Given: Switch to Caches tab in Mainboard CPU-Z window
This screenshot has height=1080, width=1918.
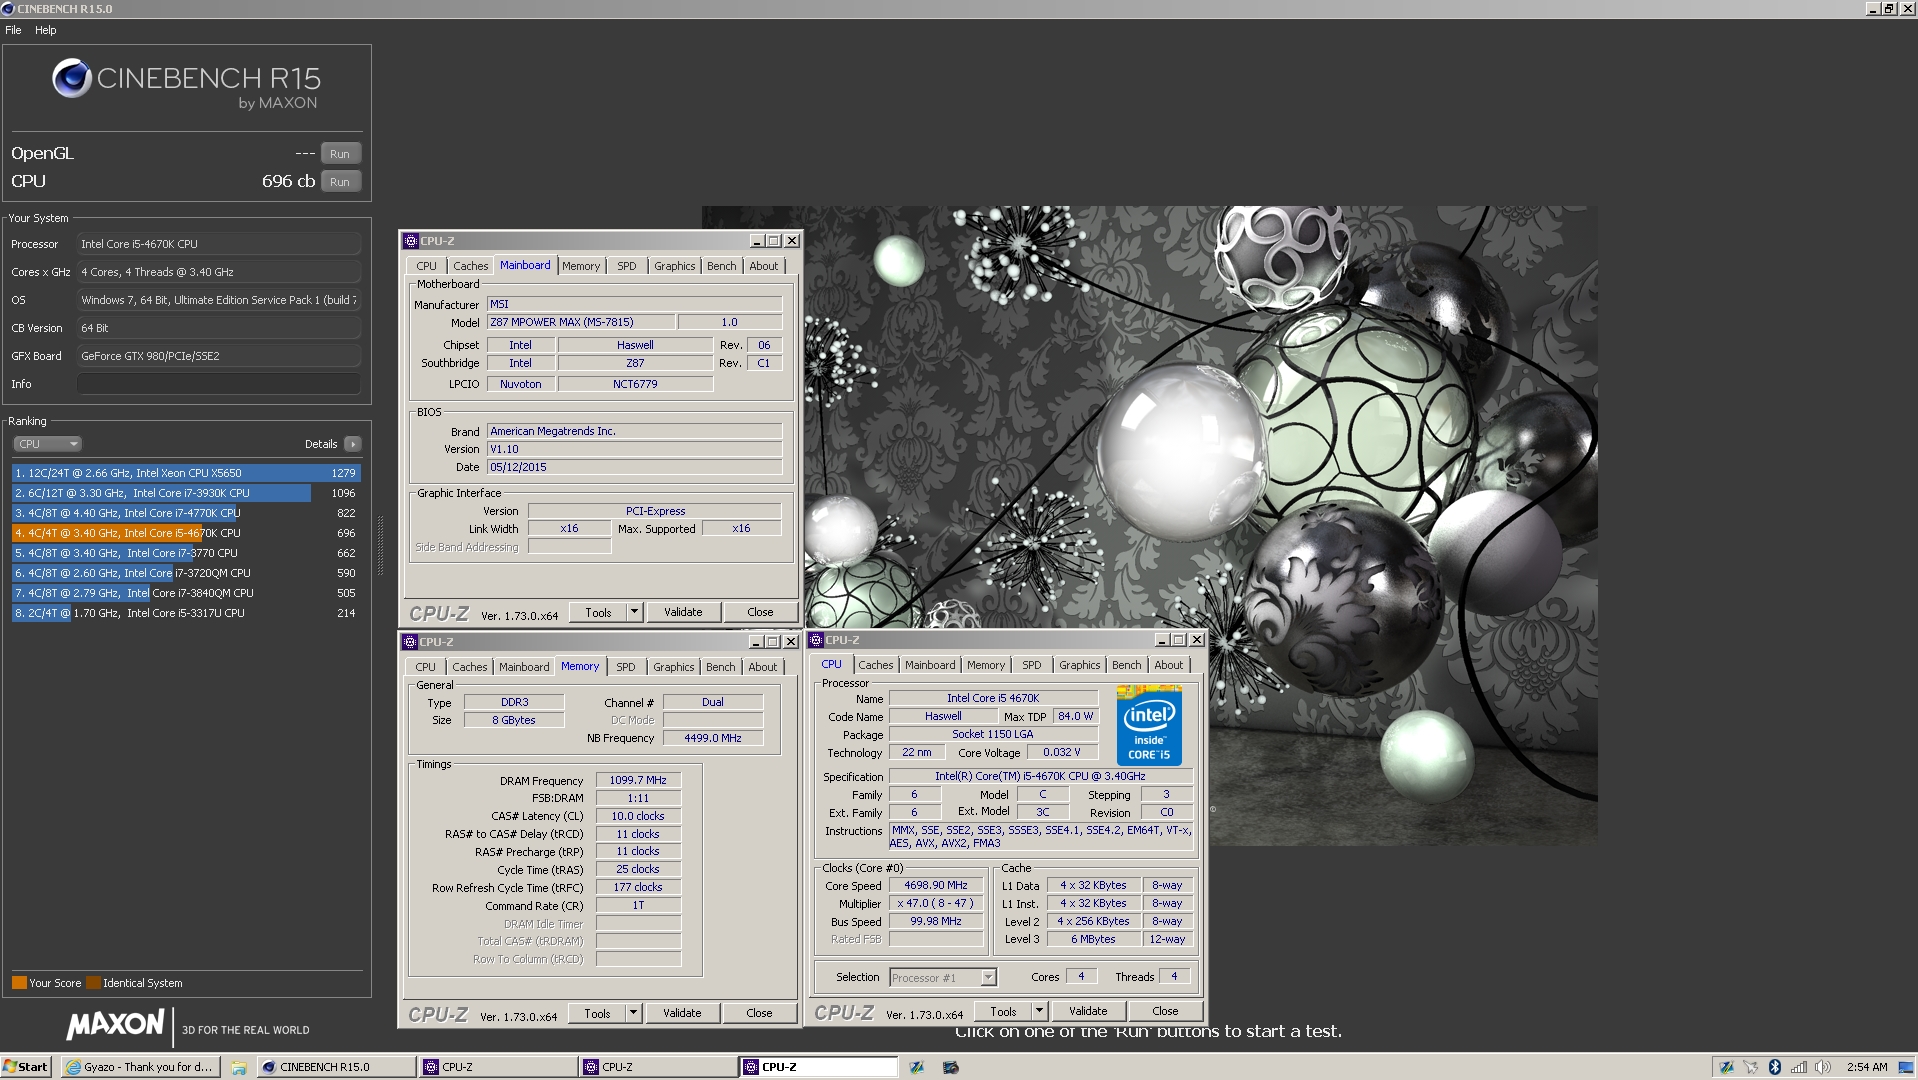Looking at the screenshot, I should coord(470,266).
